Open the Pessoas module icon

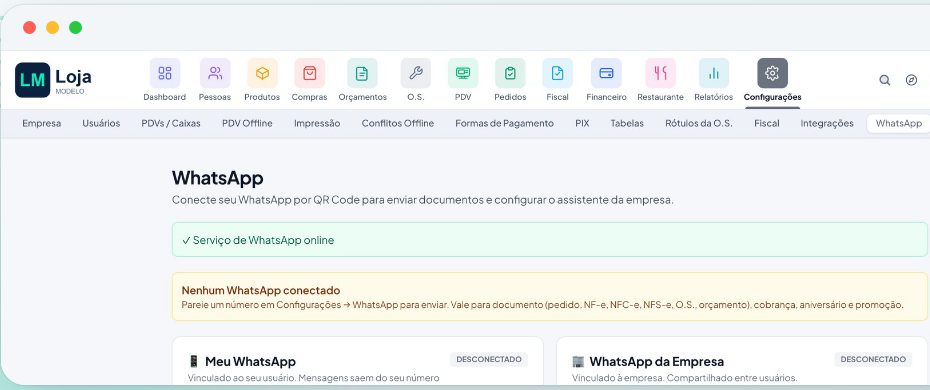[215, 73]
